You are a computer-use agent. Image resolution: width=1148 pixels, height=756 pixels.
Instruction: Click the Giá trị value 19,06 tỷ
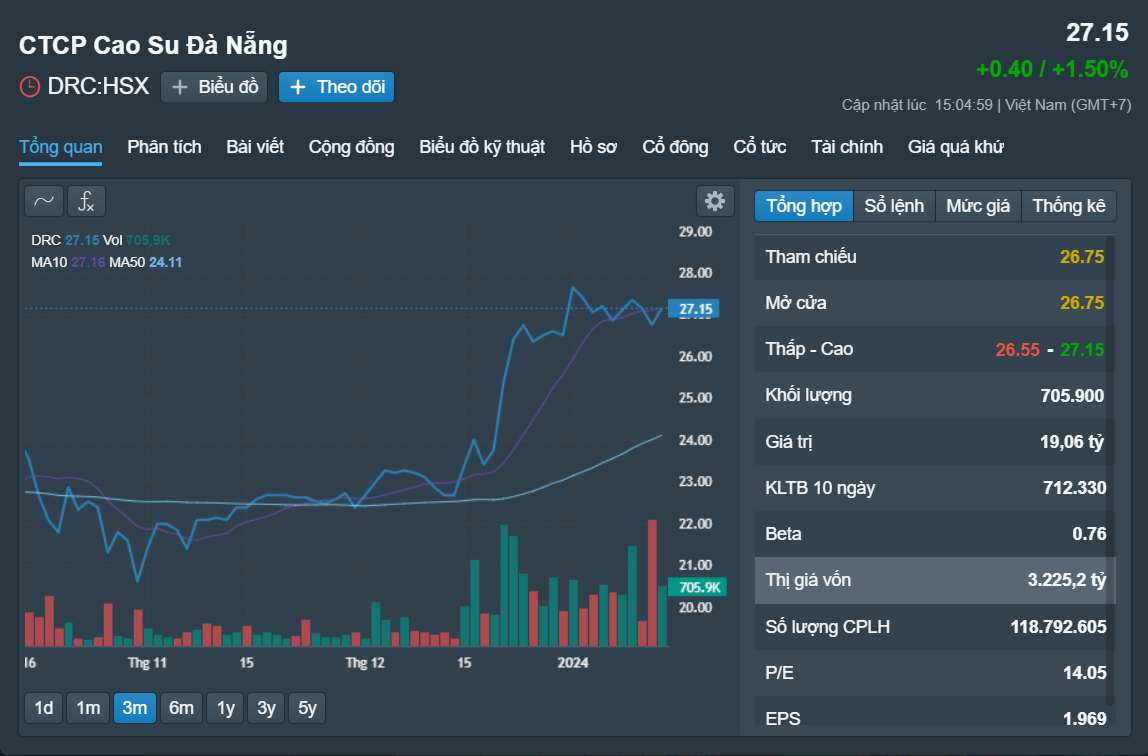[x=1072, y=442]
